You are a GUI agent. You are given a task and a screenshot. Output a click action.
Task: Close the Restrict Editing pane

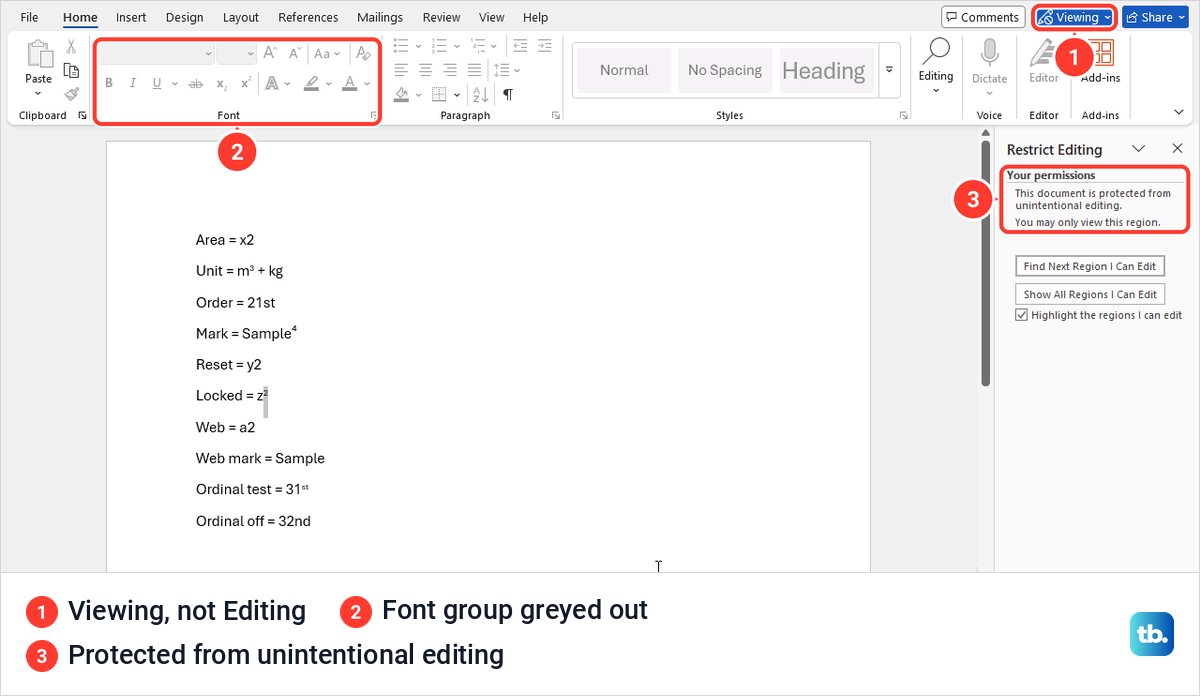click(1177, 148)
